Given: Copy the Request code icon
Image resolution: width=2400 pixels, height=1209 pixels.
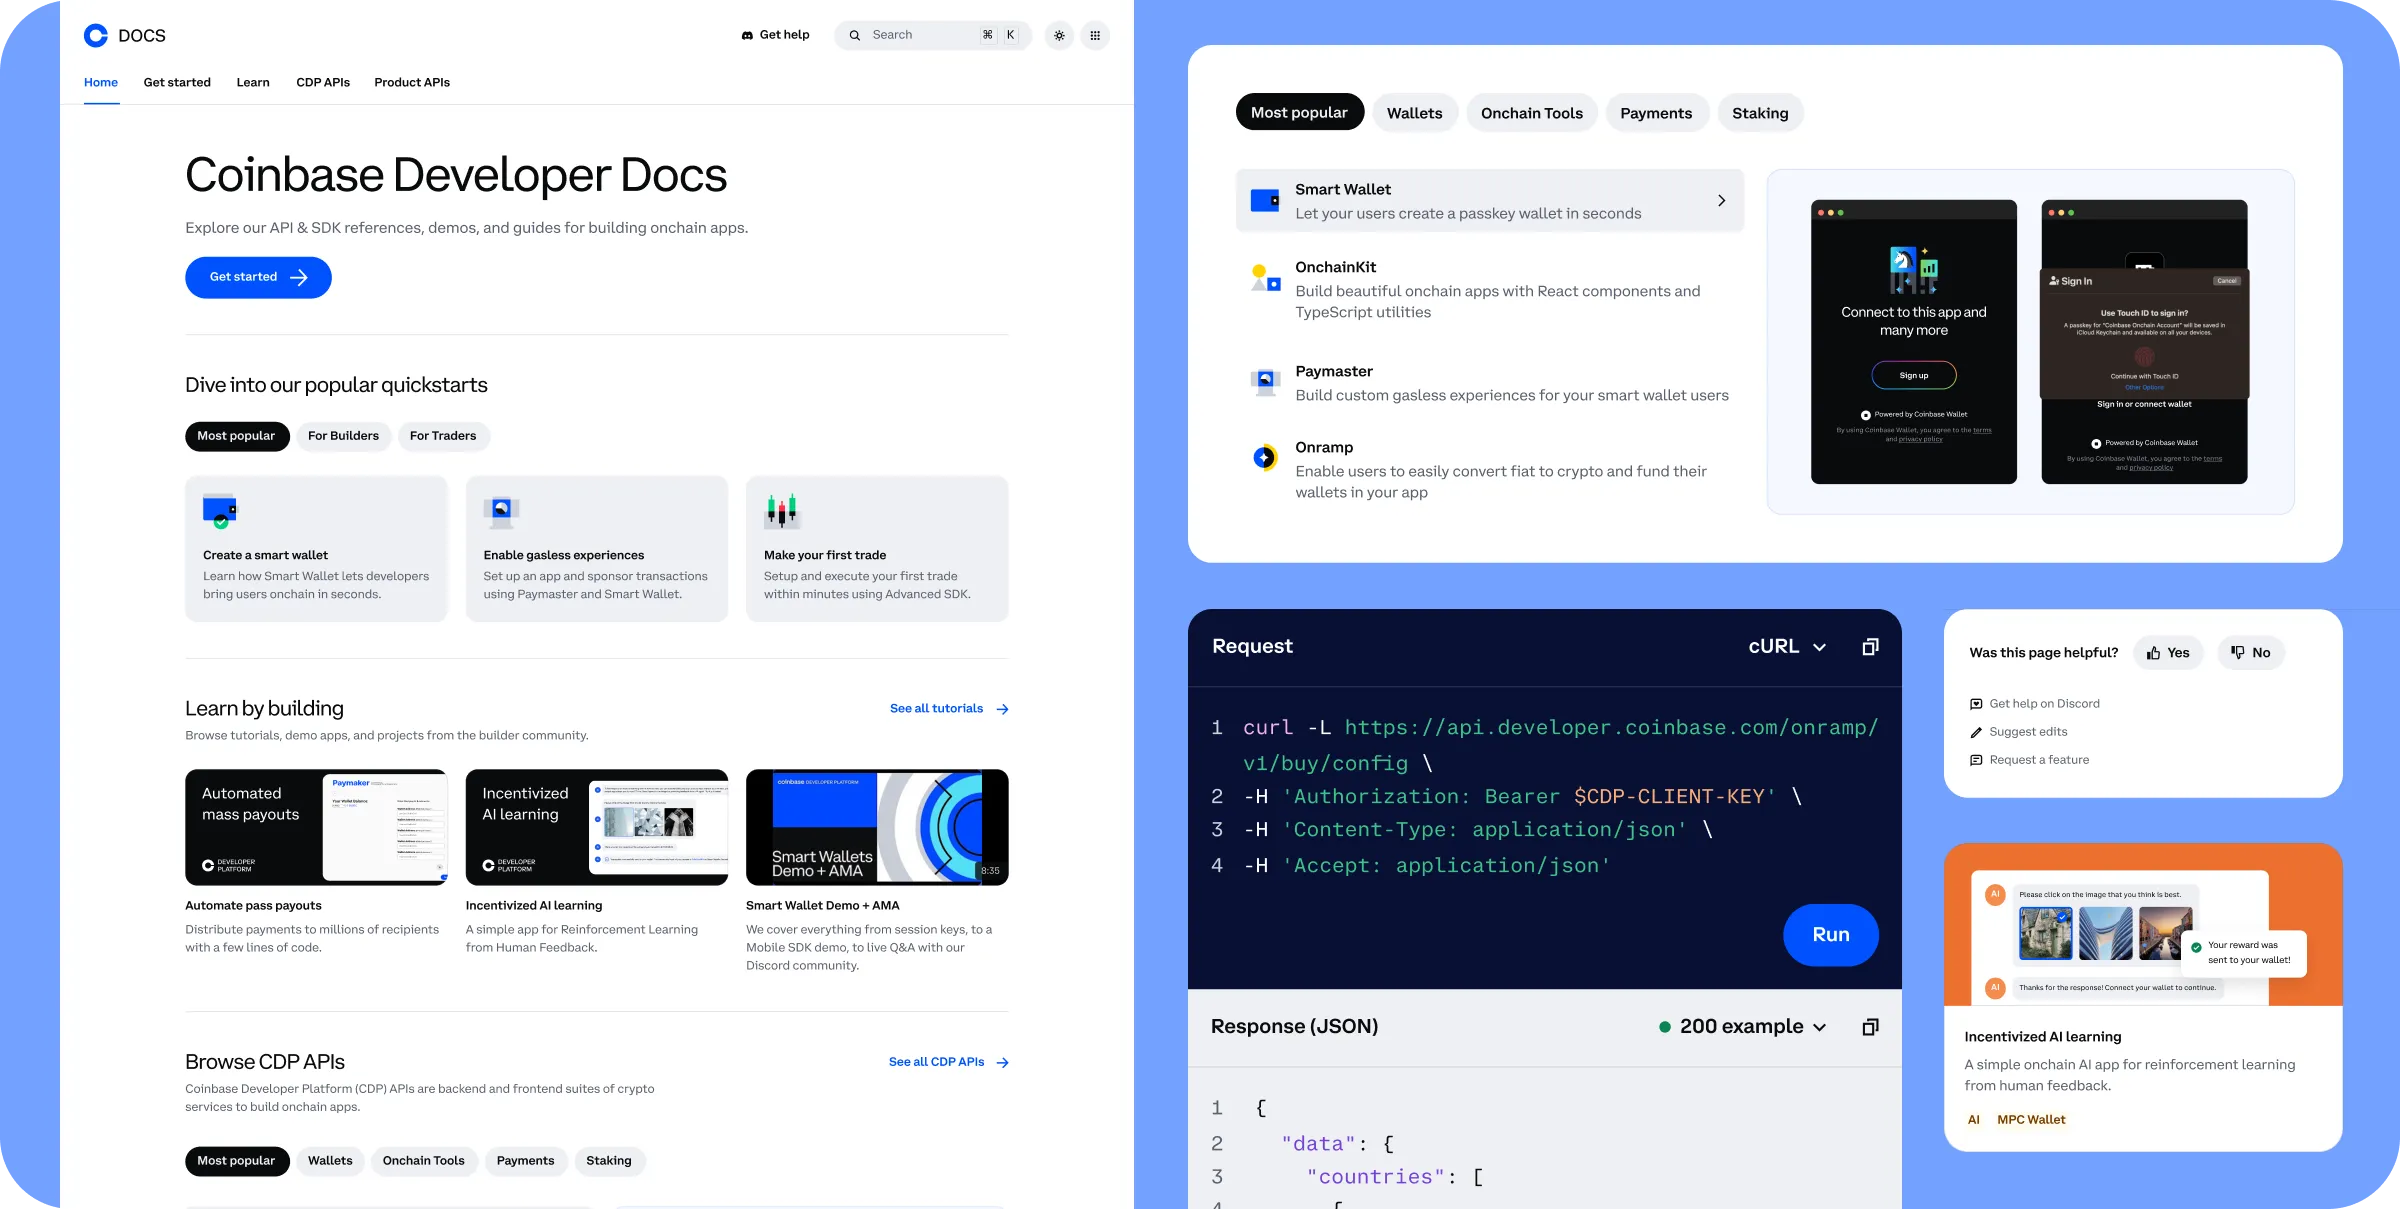Looking at the screenshot, I should click(1870, 647).
